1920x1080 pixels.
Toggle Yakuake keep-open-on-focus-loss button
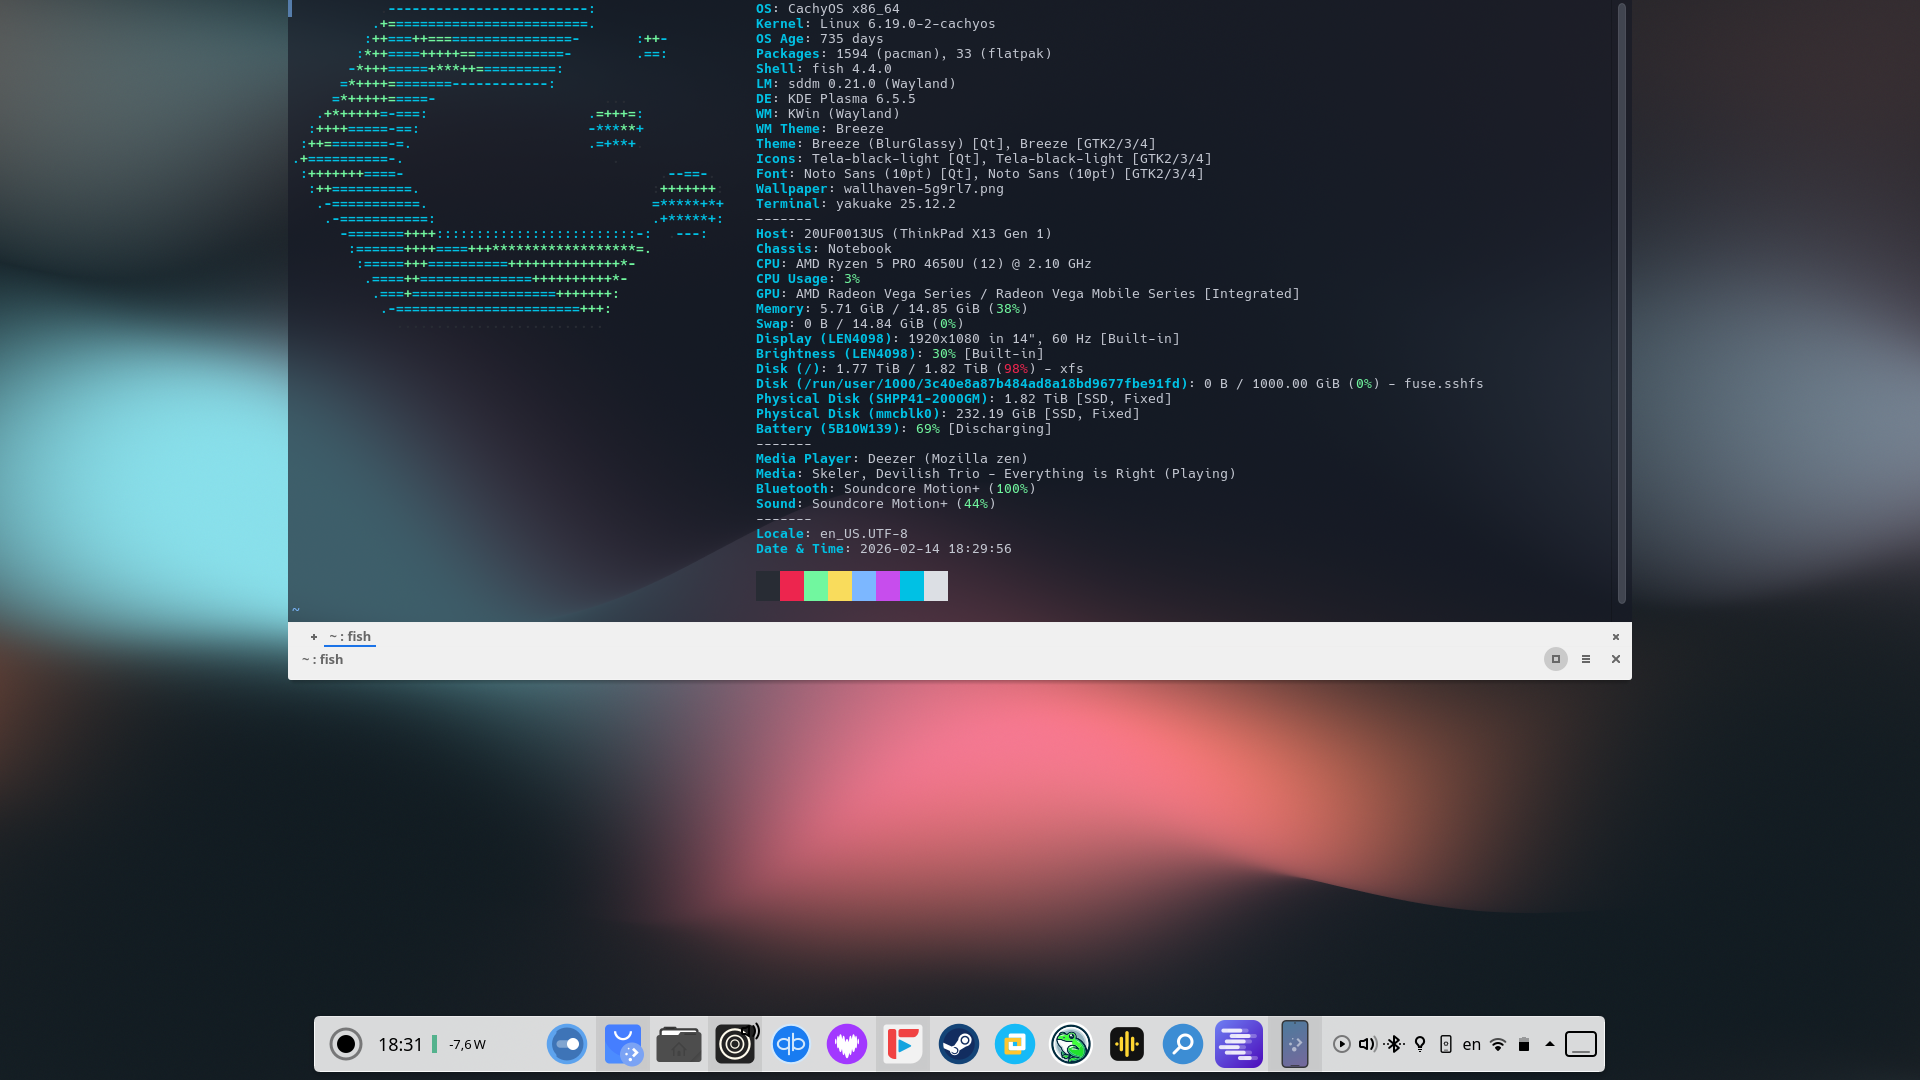(x=1555, y=659)
